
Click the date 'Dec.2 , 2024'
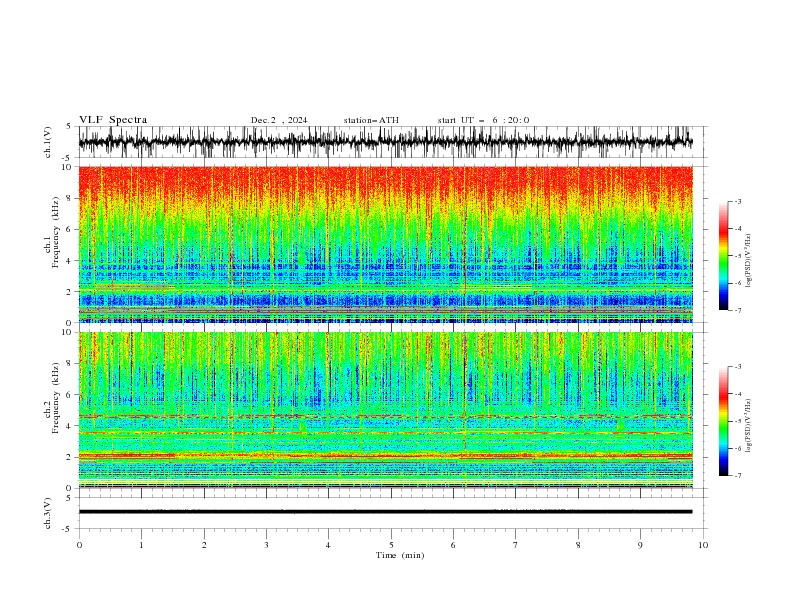point(279,120)
